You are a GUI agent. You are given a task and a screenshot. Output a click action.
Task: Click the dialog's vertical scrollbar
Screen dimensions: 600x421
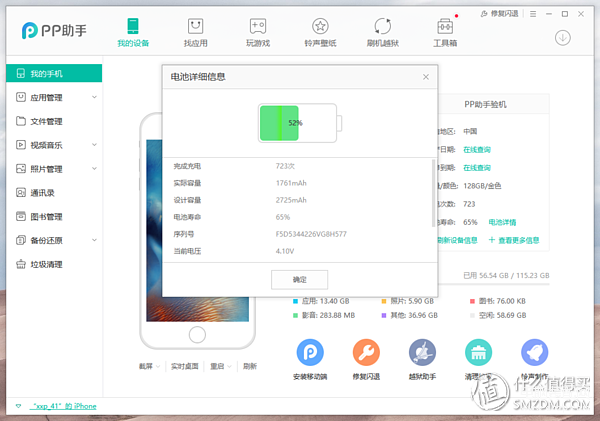tap(433, 193)
